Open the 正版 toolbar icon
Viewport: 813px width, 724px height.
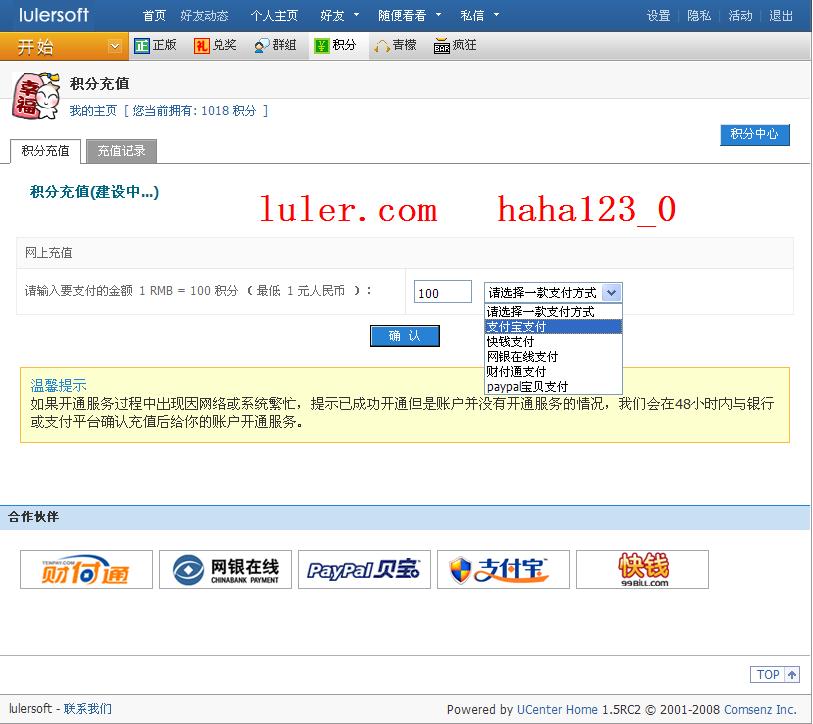click(x=141, y=46)
